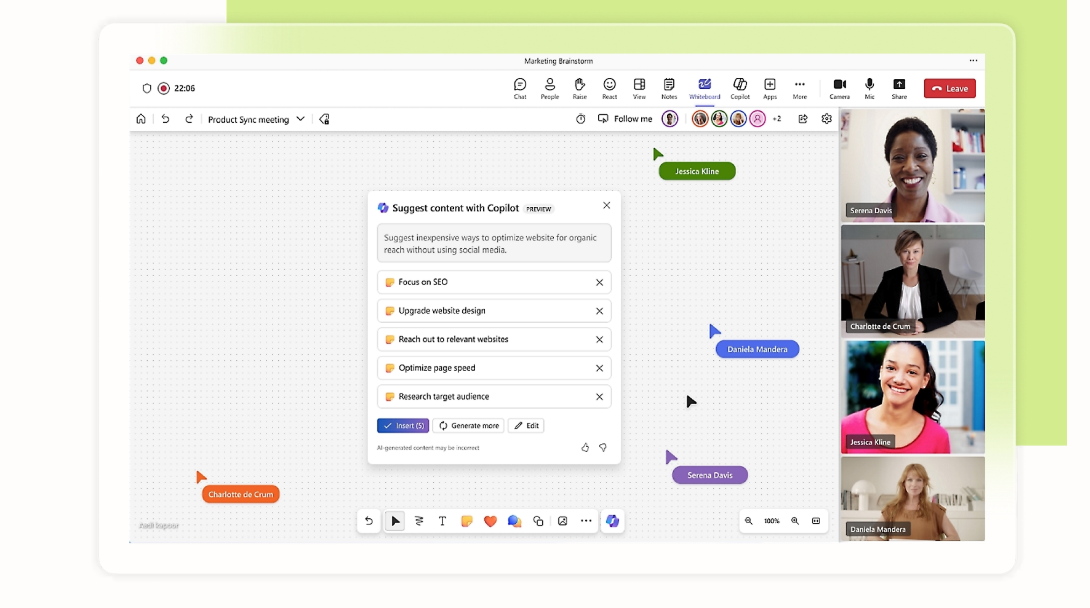Open the Chat panel
The height and width of the screenshot is (608, 1090).
[x=519, y=88]
